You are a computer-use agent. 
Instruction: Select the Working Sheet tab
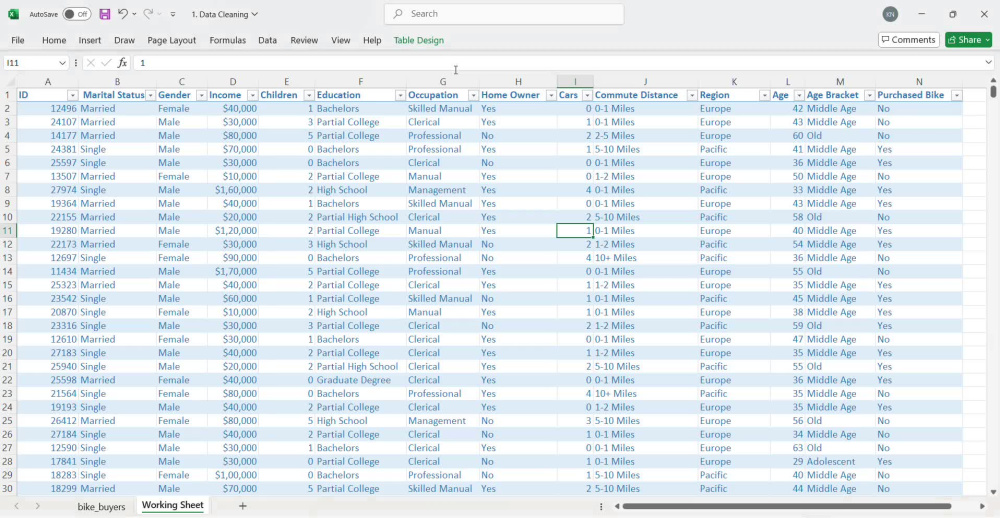click(x=172, y=505)
